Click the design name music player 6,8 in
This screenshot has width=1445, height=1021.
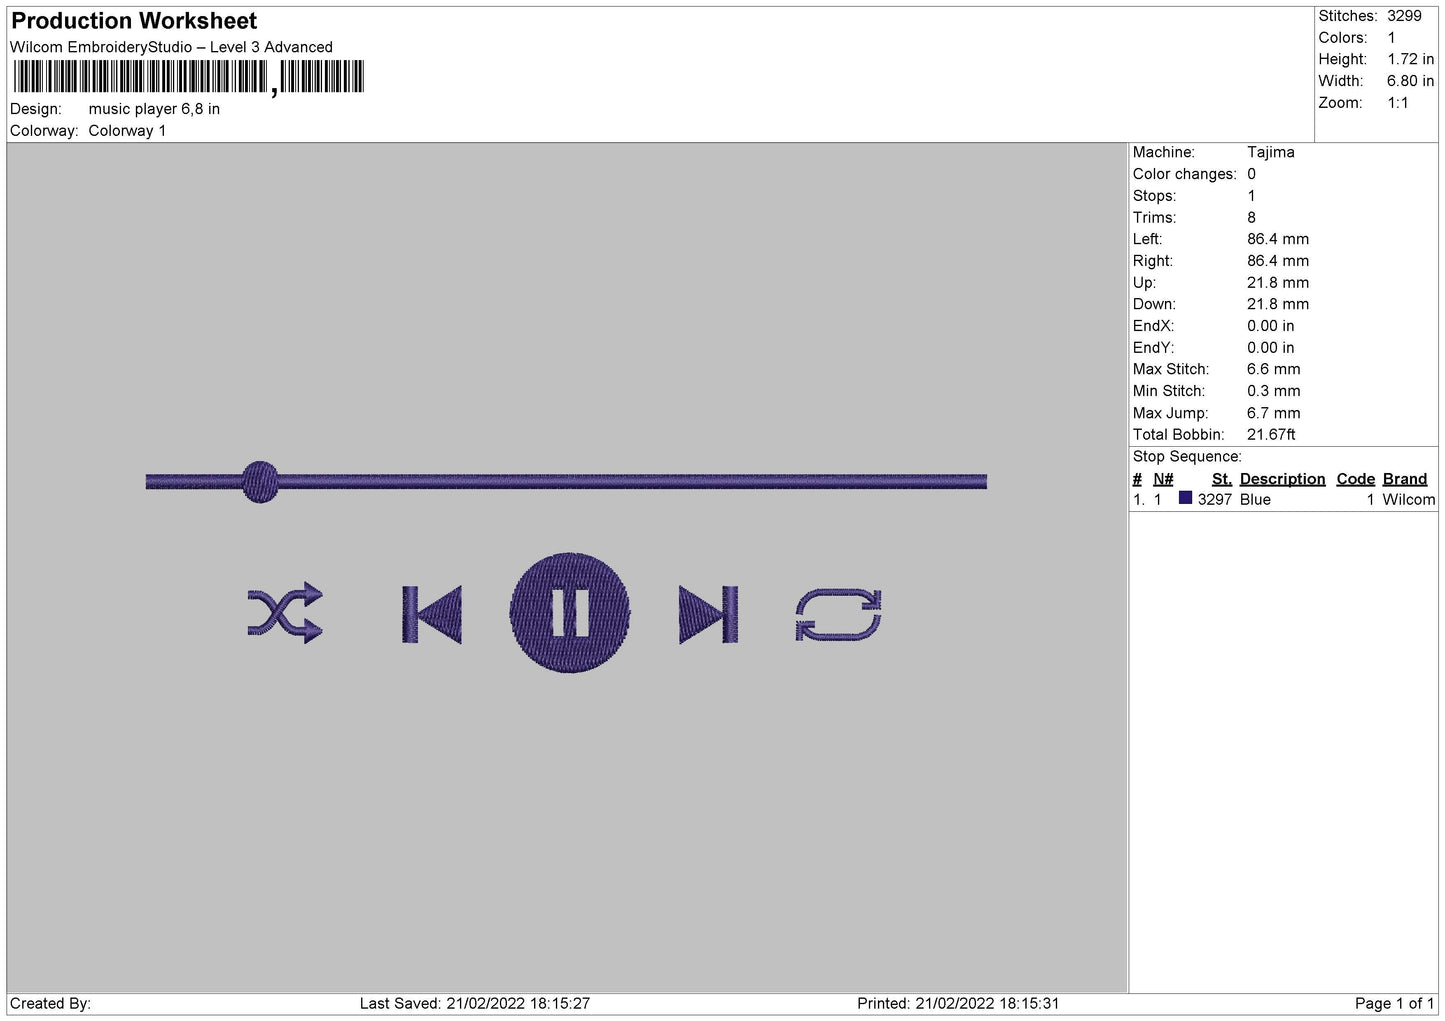154,109
